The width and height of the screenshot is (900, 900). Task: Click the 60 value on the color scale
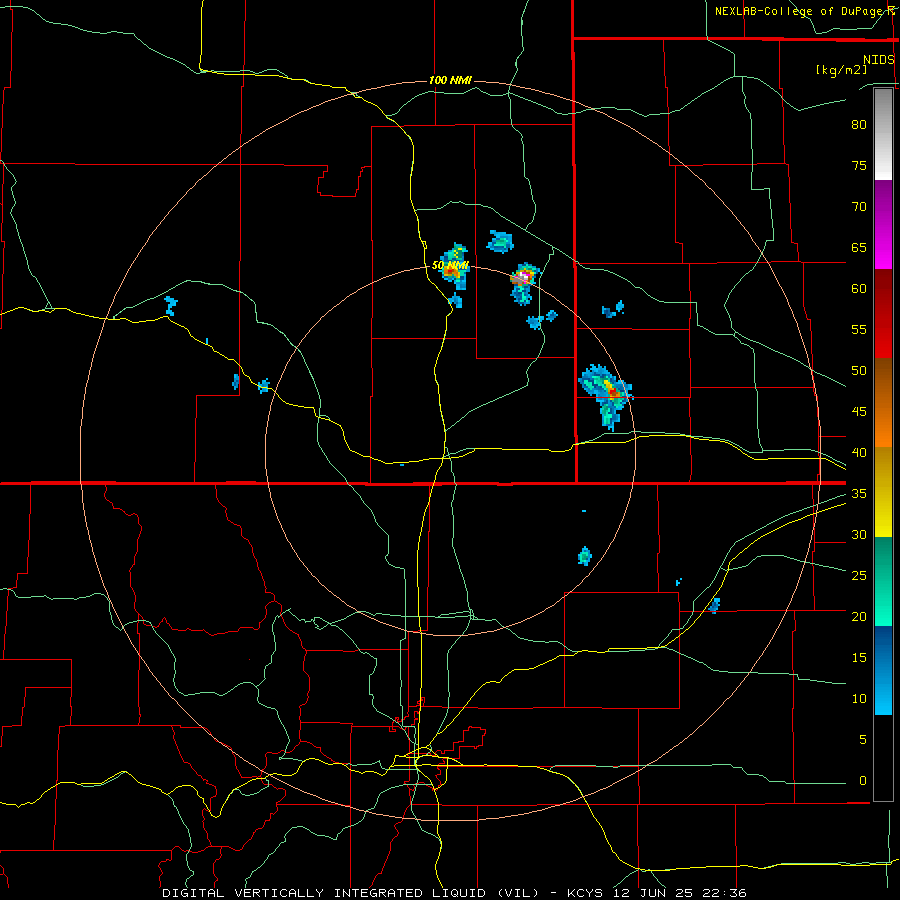click(859, 289)
